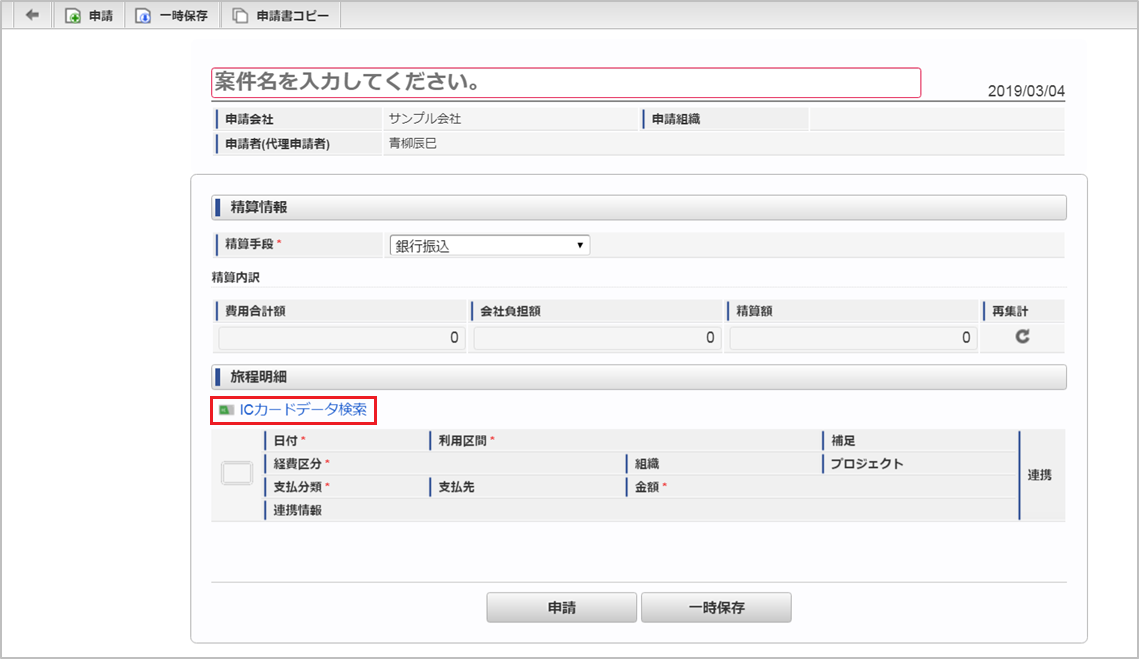Click the 利用区間 column header
This screenshot has width=1139, height=659.
462,440
